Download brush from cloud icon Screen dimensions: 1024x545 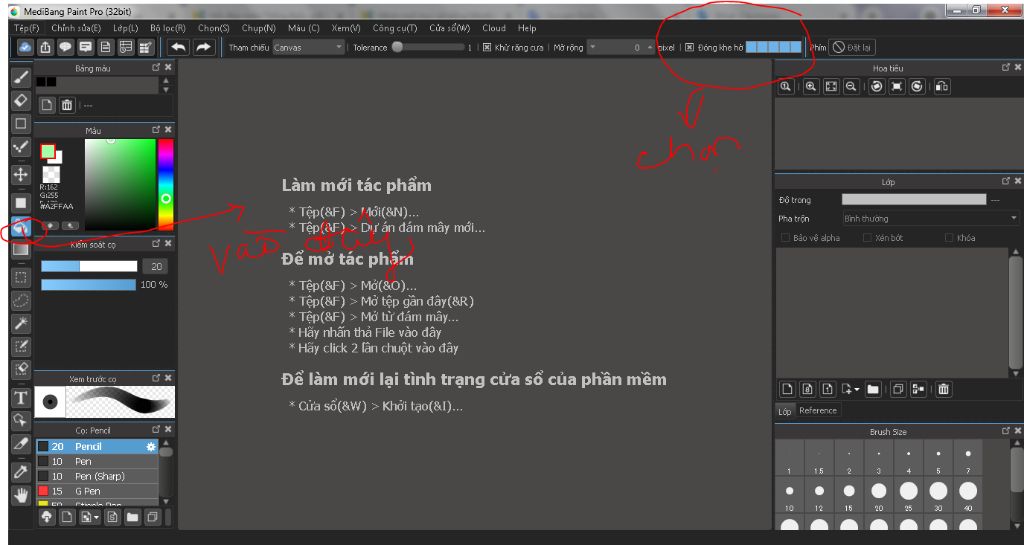46,517
